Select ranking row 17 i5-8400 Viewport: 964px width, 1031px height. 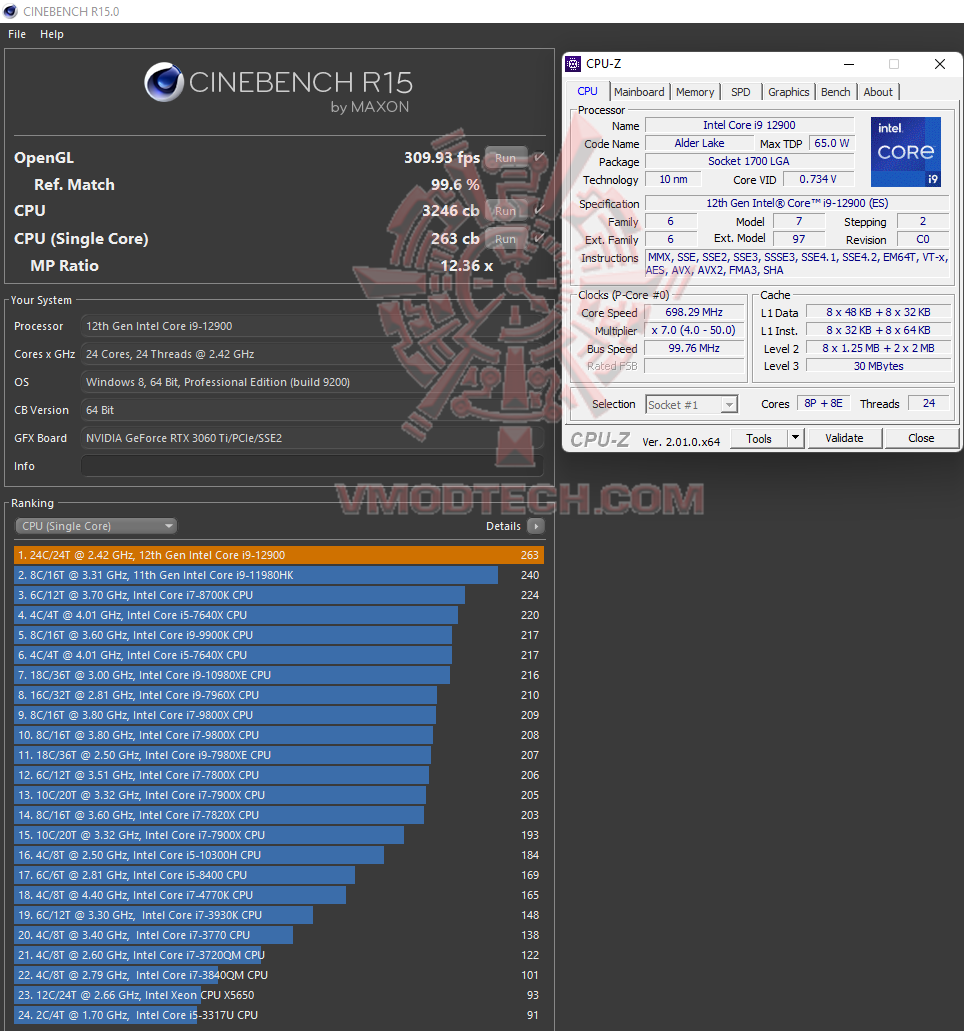pyautogui.click(x=279, y=875)
